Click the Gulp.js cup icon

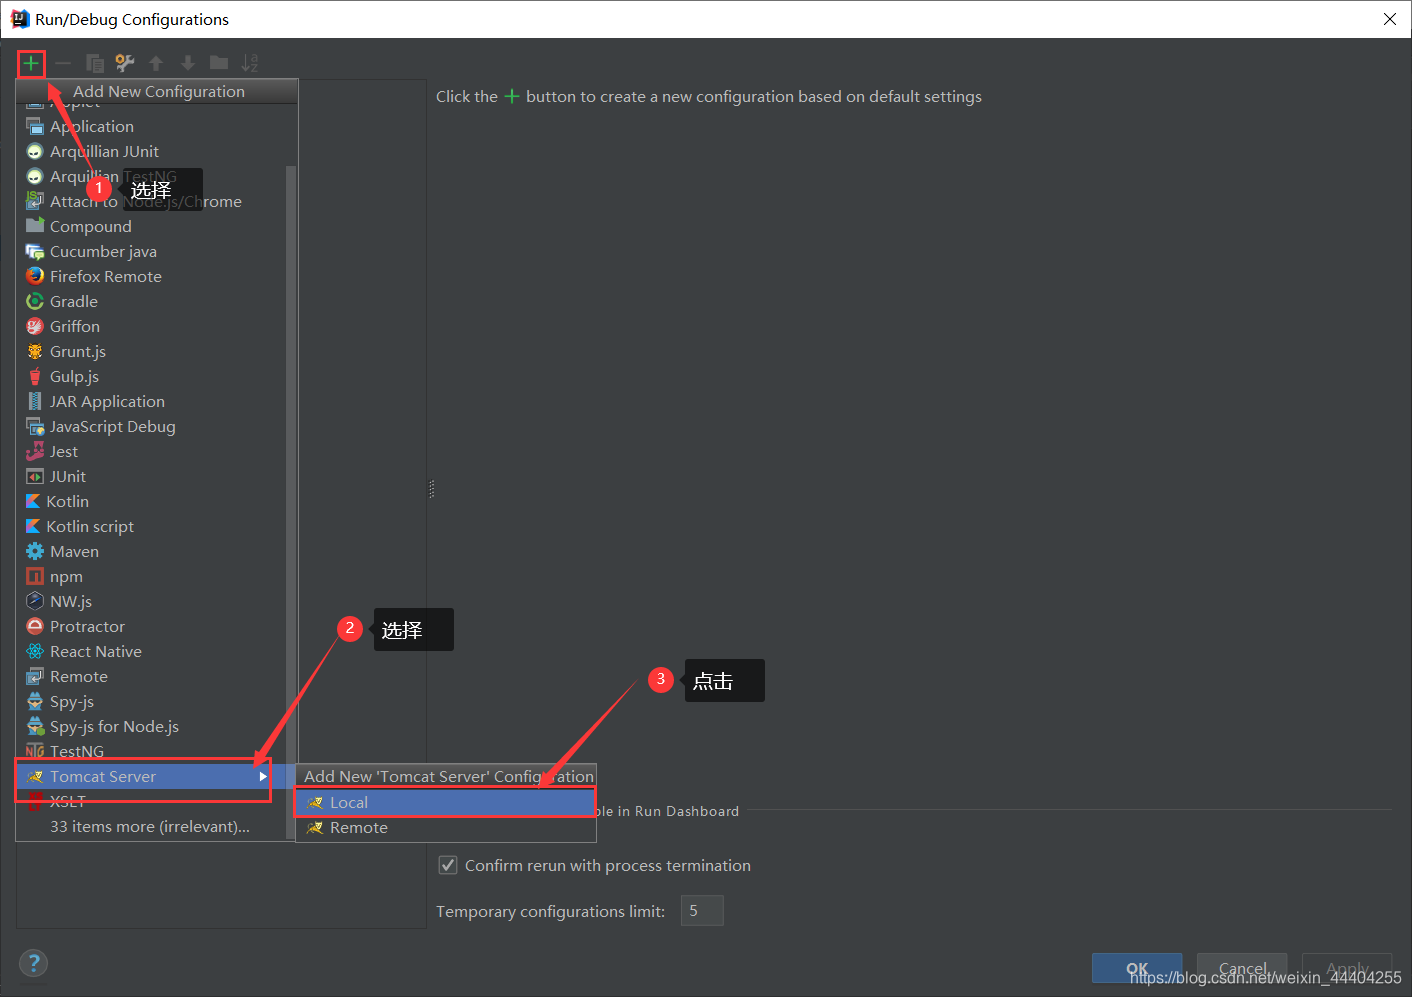35,376
